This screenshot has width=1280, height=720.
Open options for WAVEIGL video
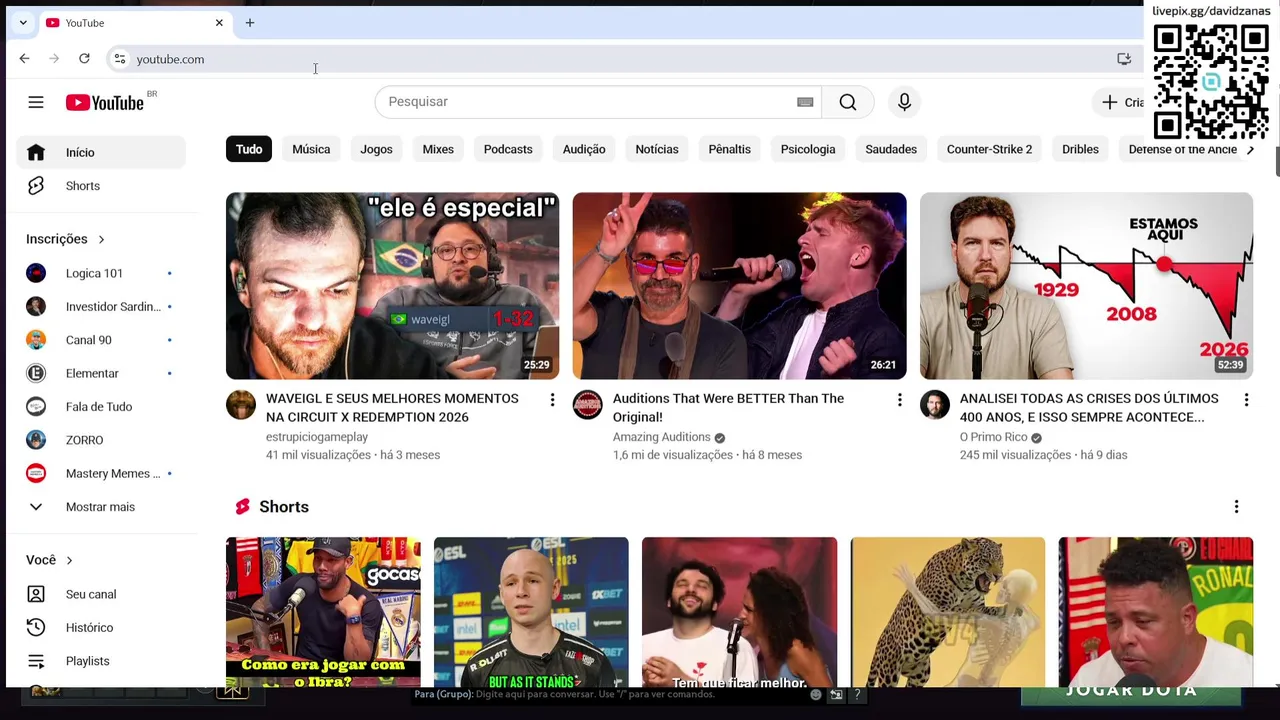(x=552, y=400)
